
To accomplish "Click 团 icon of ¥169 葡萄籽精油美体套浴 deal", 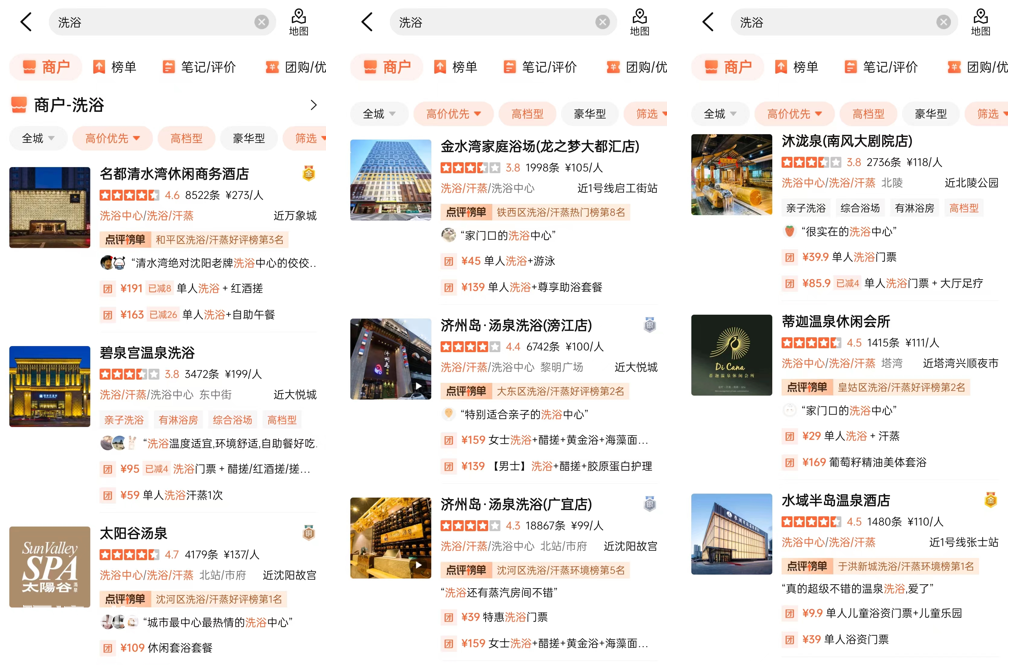I will click(789, 462).
